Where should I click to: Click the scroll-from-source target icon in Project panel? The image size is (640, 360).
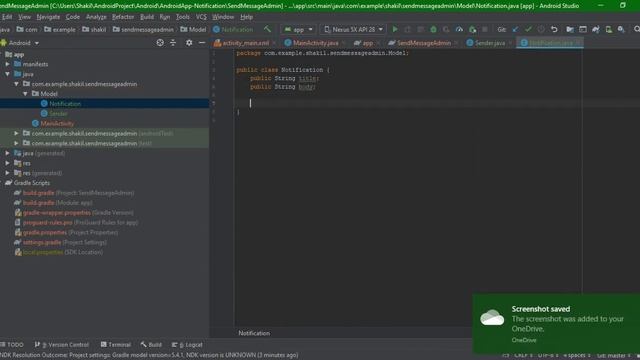[x=160, y=42]
